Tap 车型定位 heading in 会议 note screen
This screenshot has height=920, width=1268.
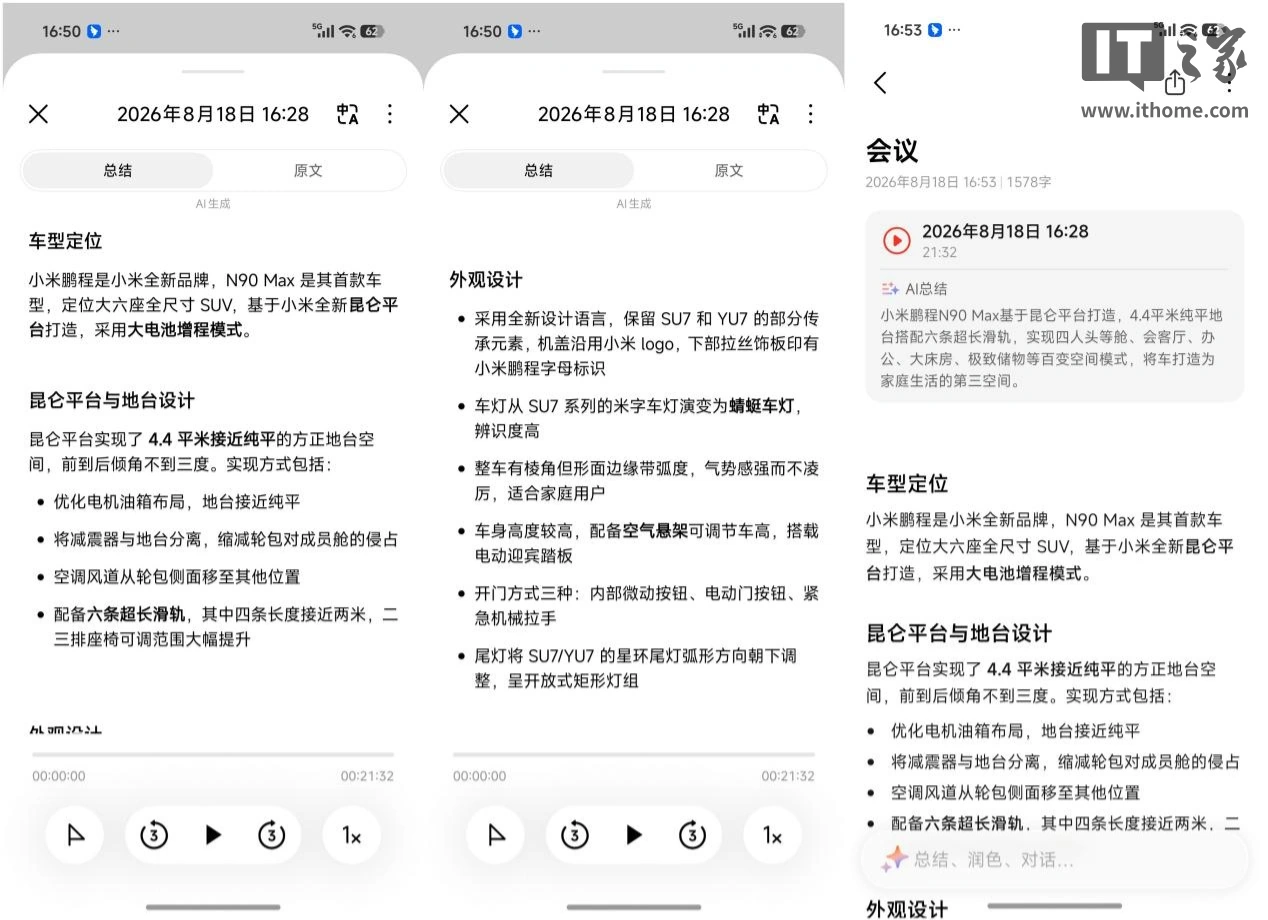(x=907, y=484)
